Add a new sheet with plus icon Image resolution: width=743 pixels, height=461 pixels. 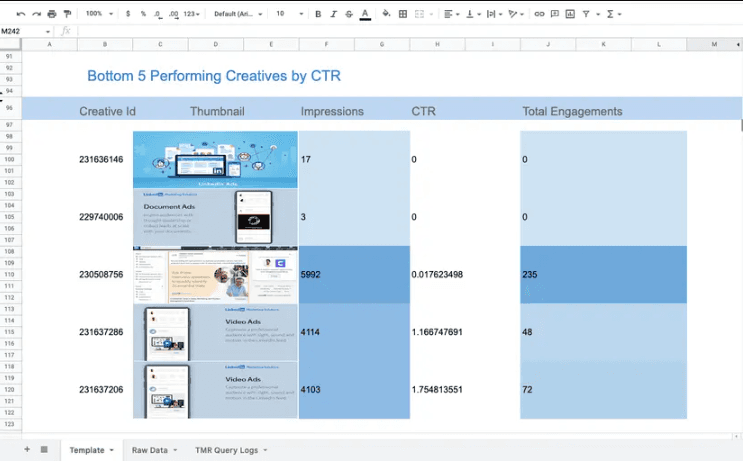tap(27, 449)
